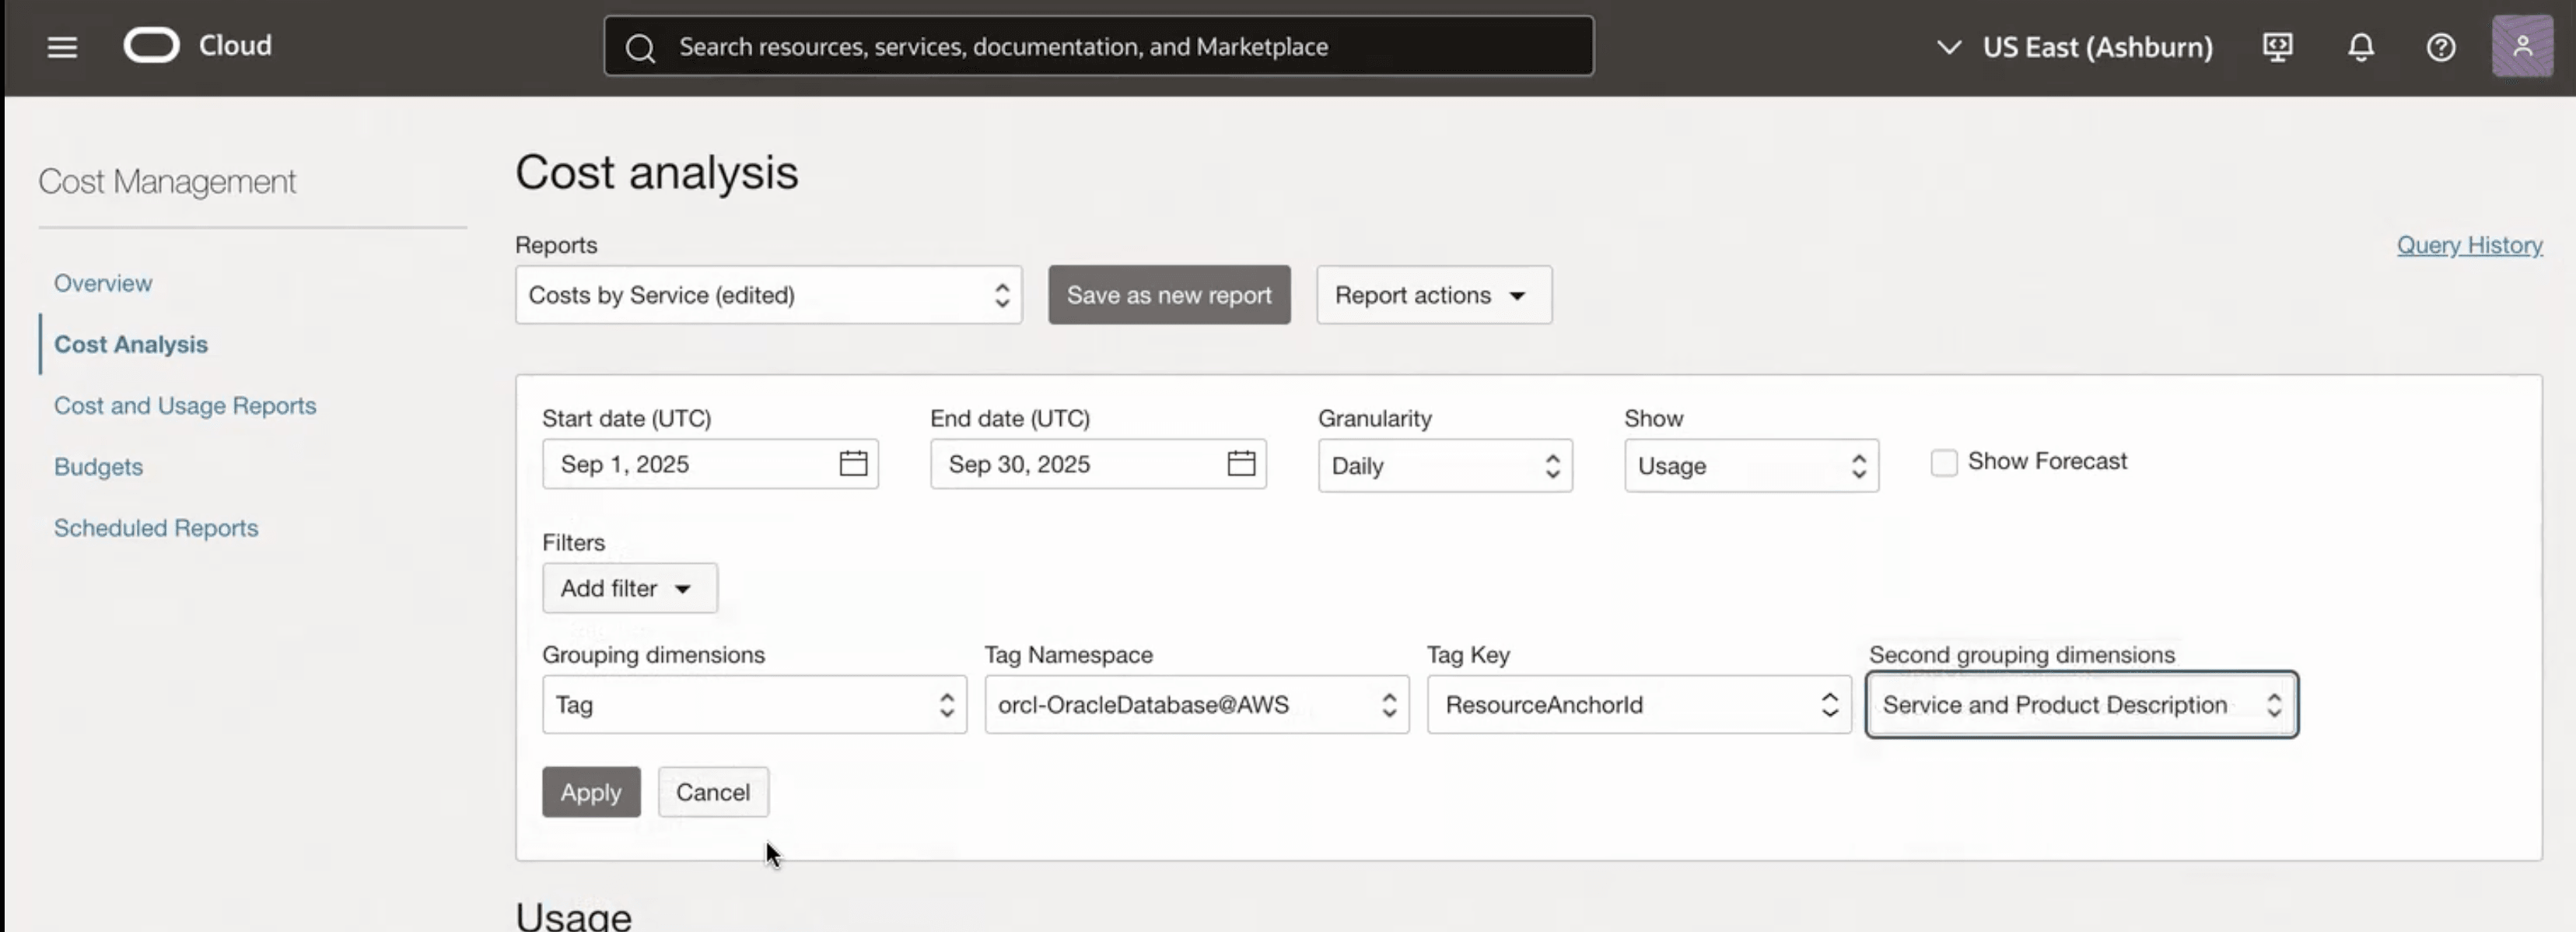Screen dimensions: 2576x932
Task: Expand the Report actions dropdown
Action: [1433, 294]
